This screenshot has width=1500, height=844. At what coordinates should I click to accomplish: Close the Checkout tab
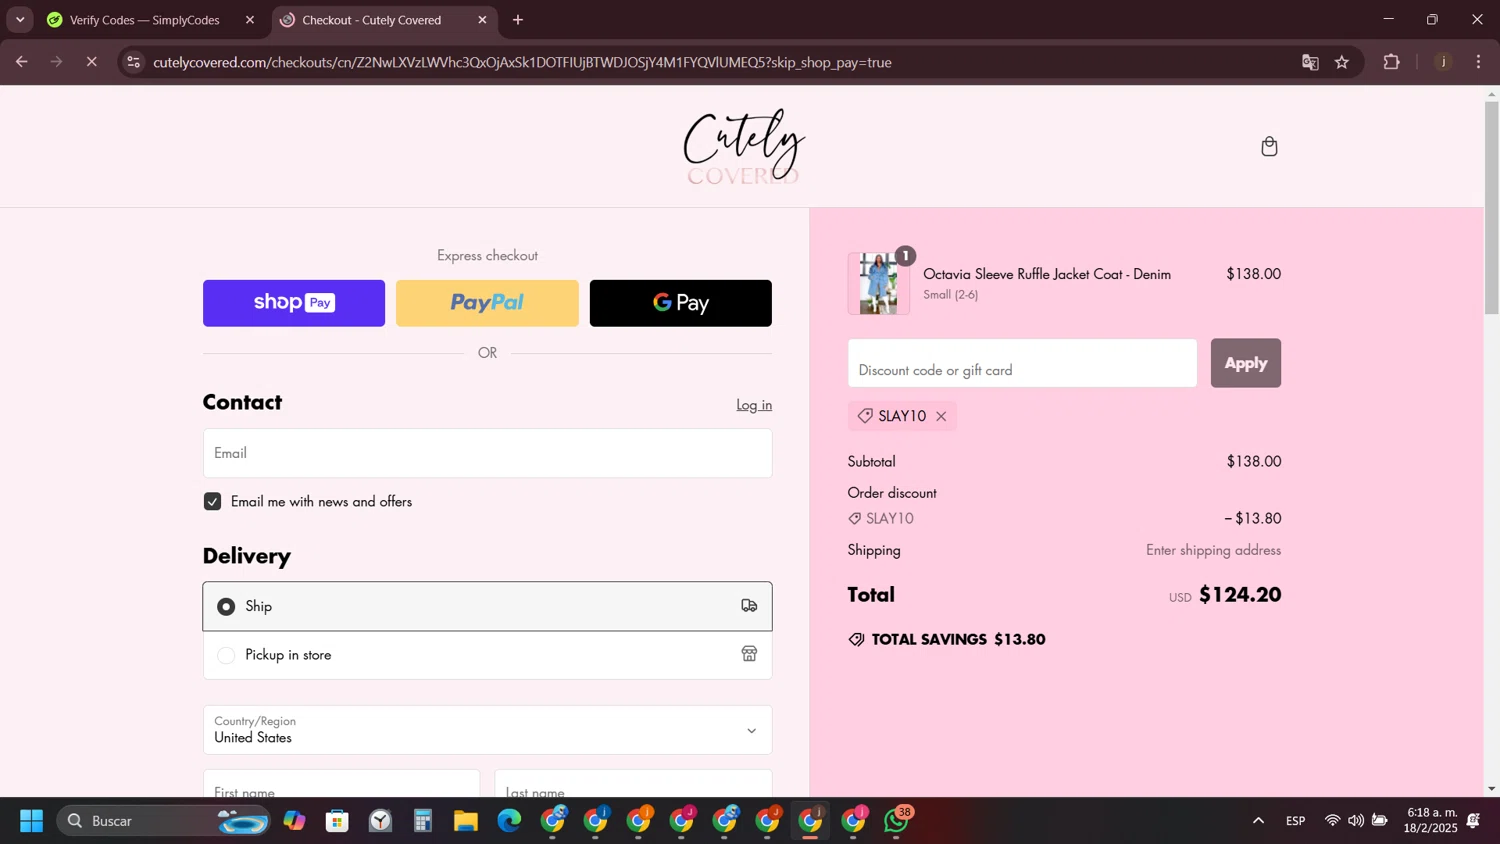tap(482, 20)
